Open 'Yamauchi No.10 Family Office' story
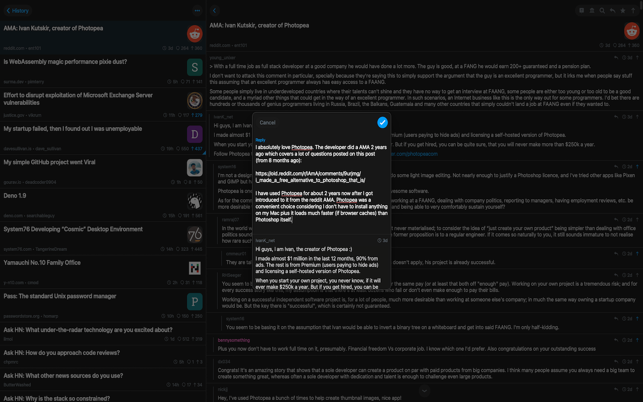This screenshot has width=643, height=402. pyautogui.click(x=103, y=272)
